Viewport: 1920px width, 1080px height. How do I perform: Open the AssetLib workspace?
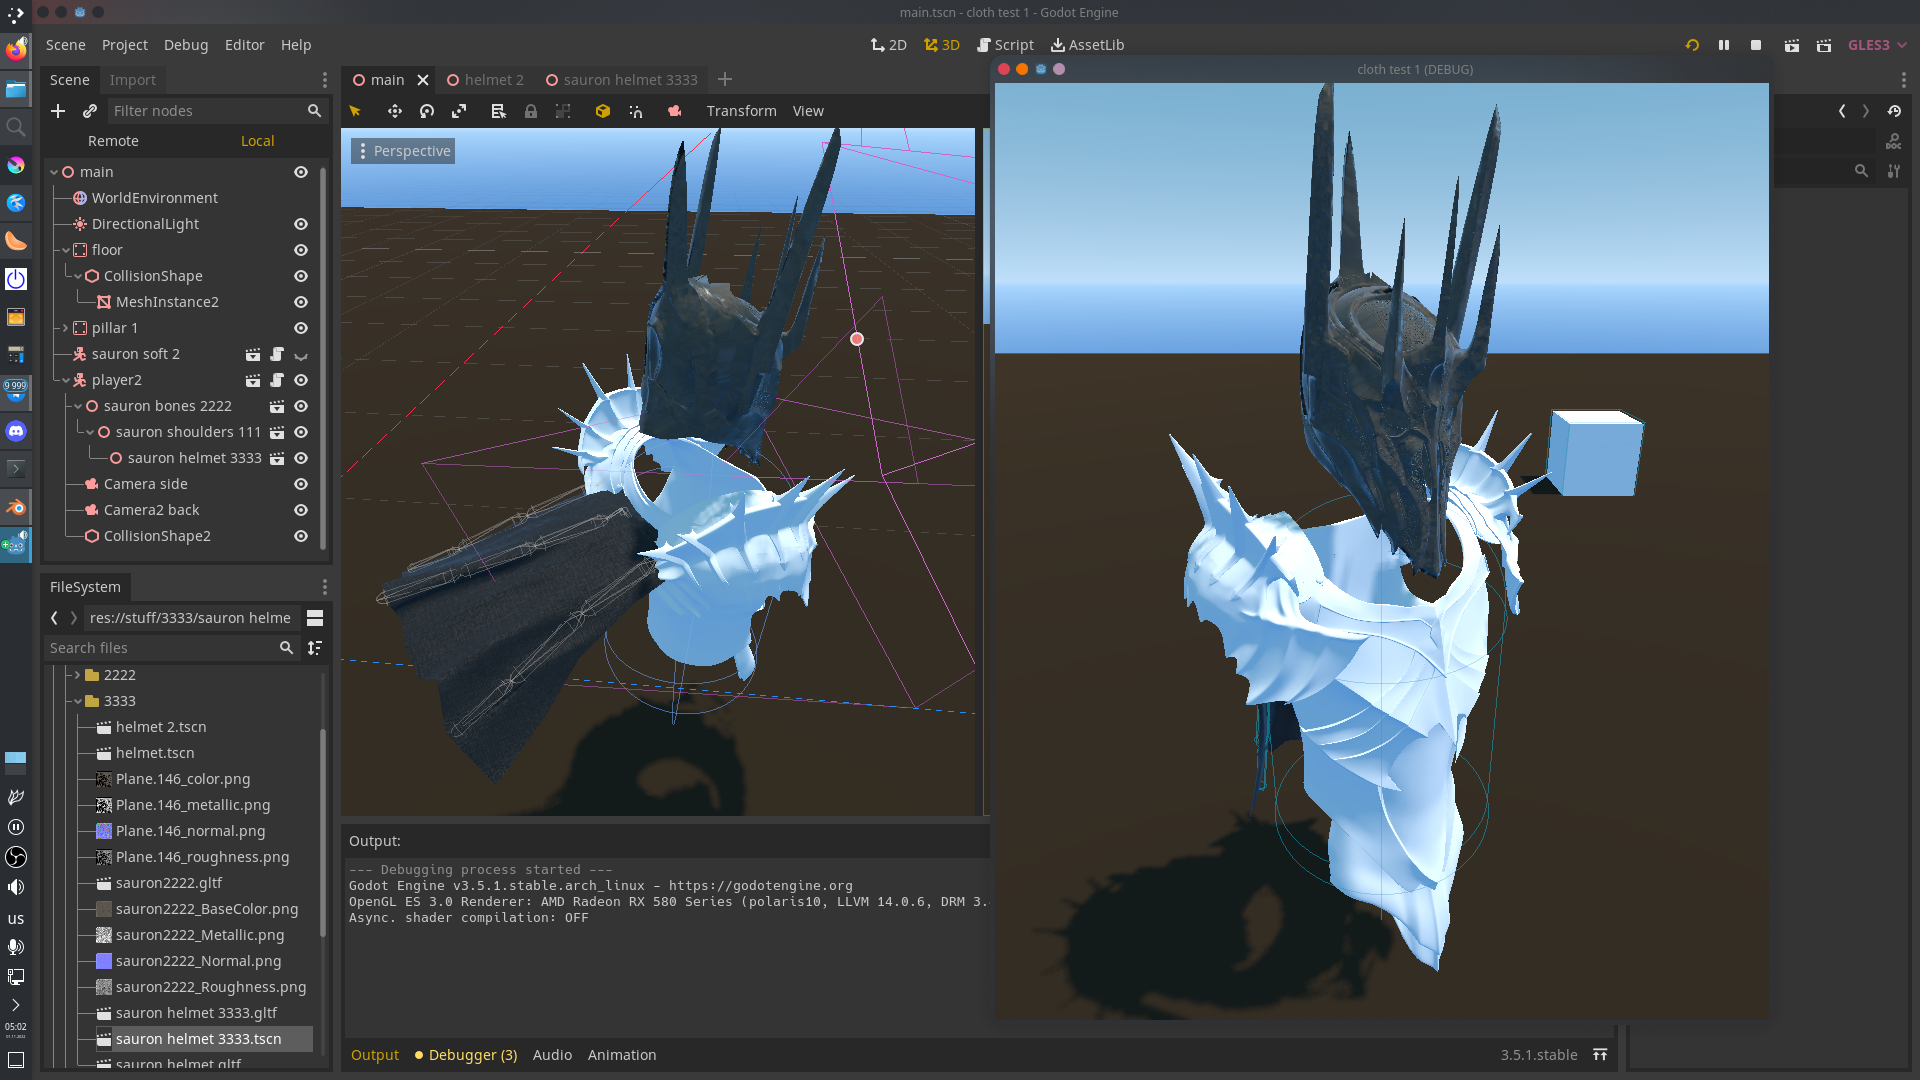click(1087, 45)
